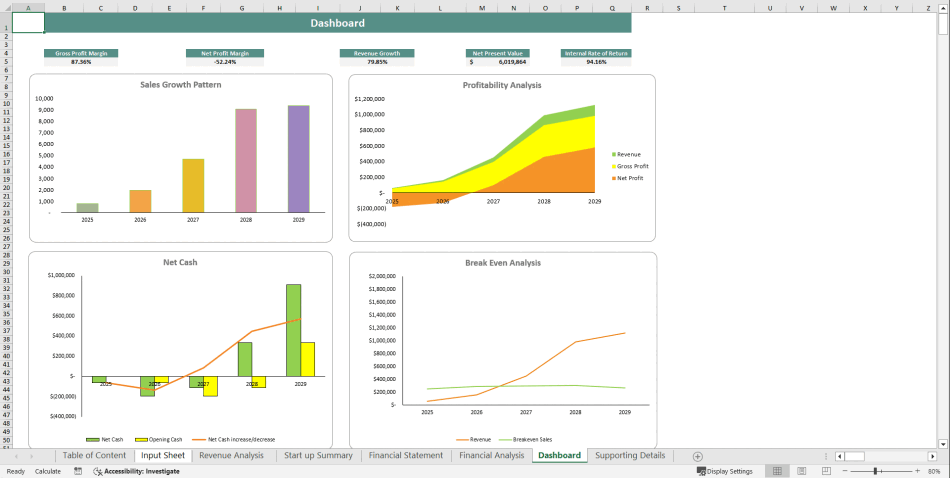The width and height of the screenshot is (950, 478).
Task: Go to the Revenue Analysis sheet
Action: [231, 456]
